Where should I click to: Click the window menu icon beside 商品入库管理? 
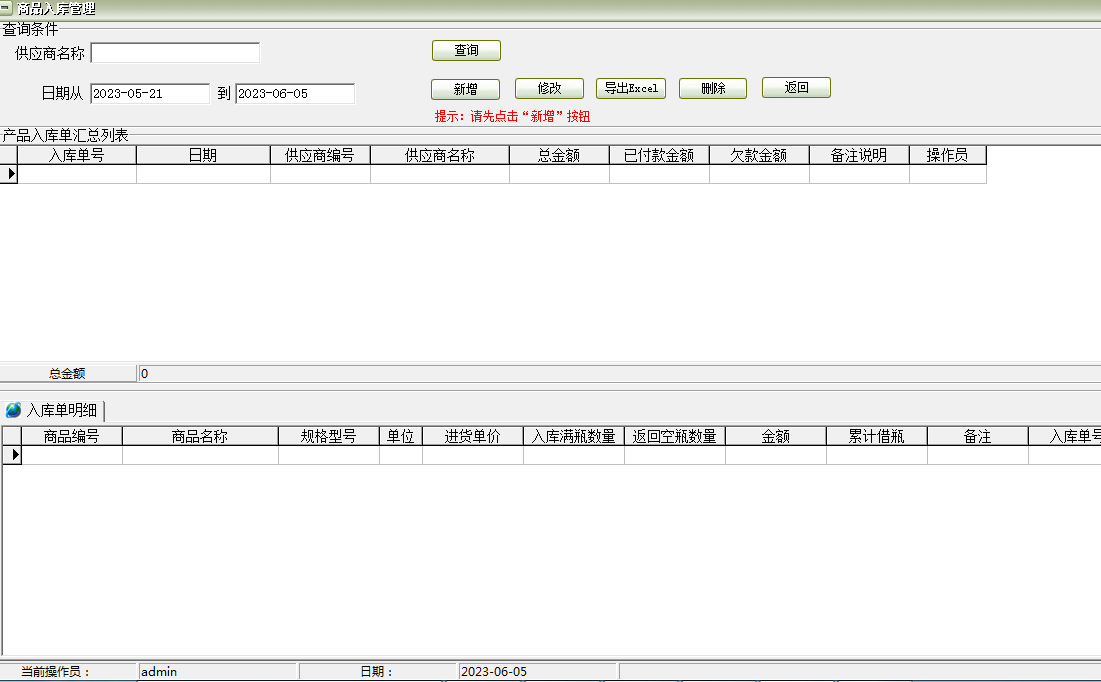[6, 8]
